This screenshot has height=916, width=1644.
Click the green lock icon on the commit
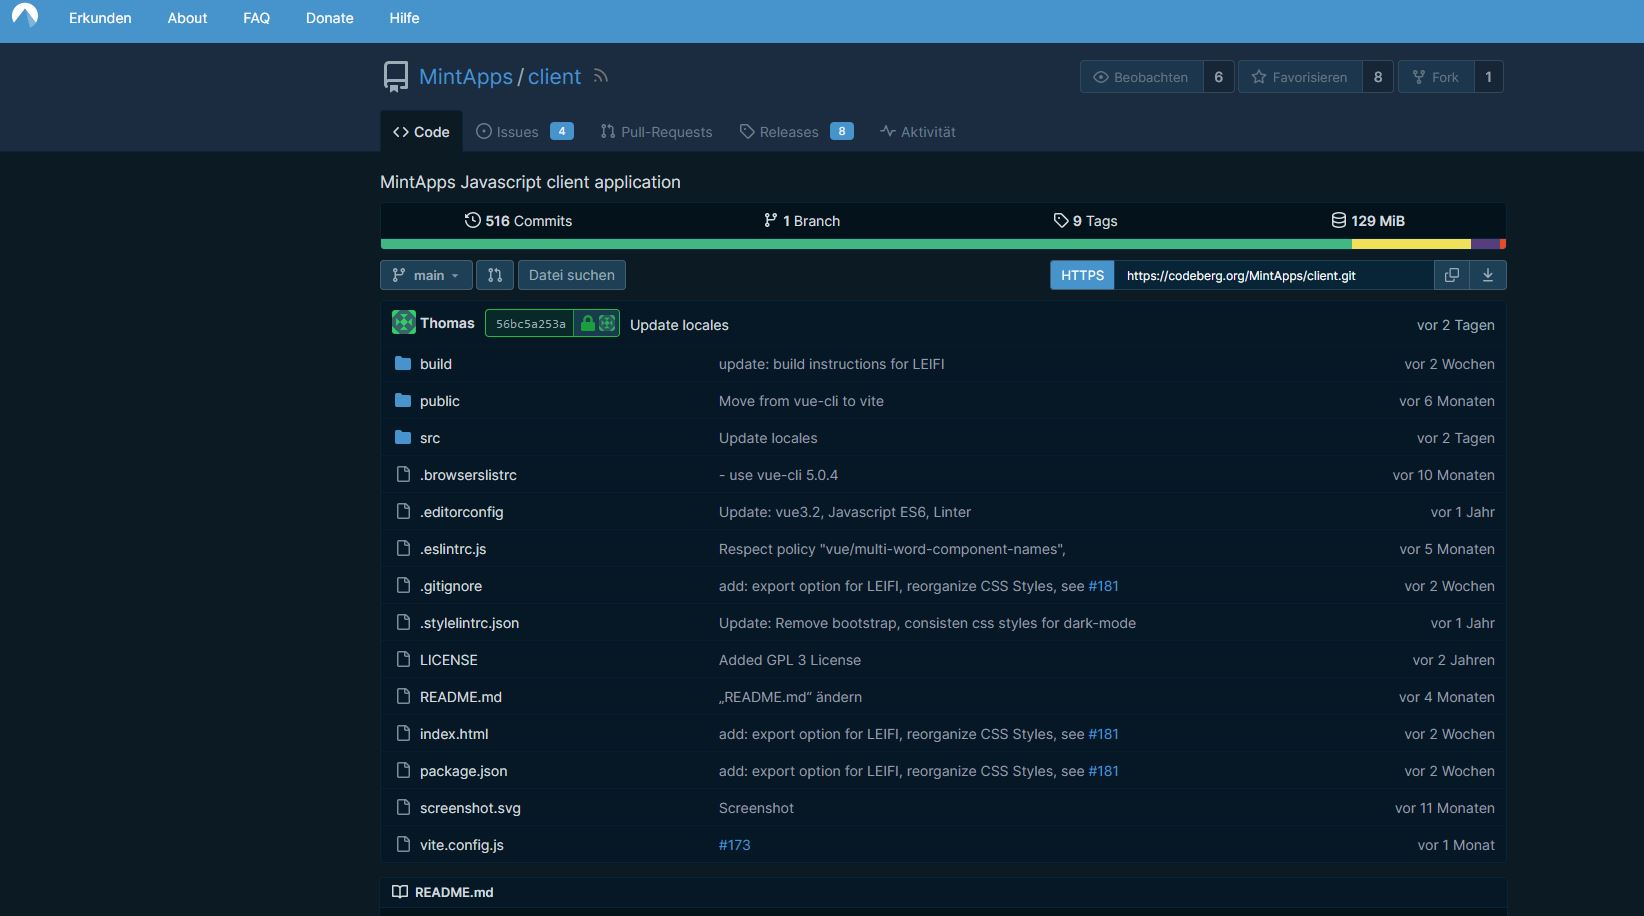click(x=587, y=323)
